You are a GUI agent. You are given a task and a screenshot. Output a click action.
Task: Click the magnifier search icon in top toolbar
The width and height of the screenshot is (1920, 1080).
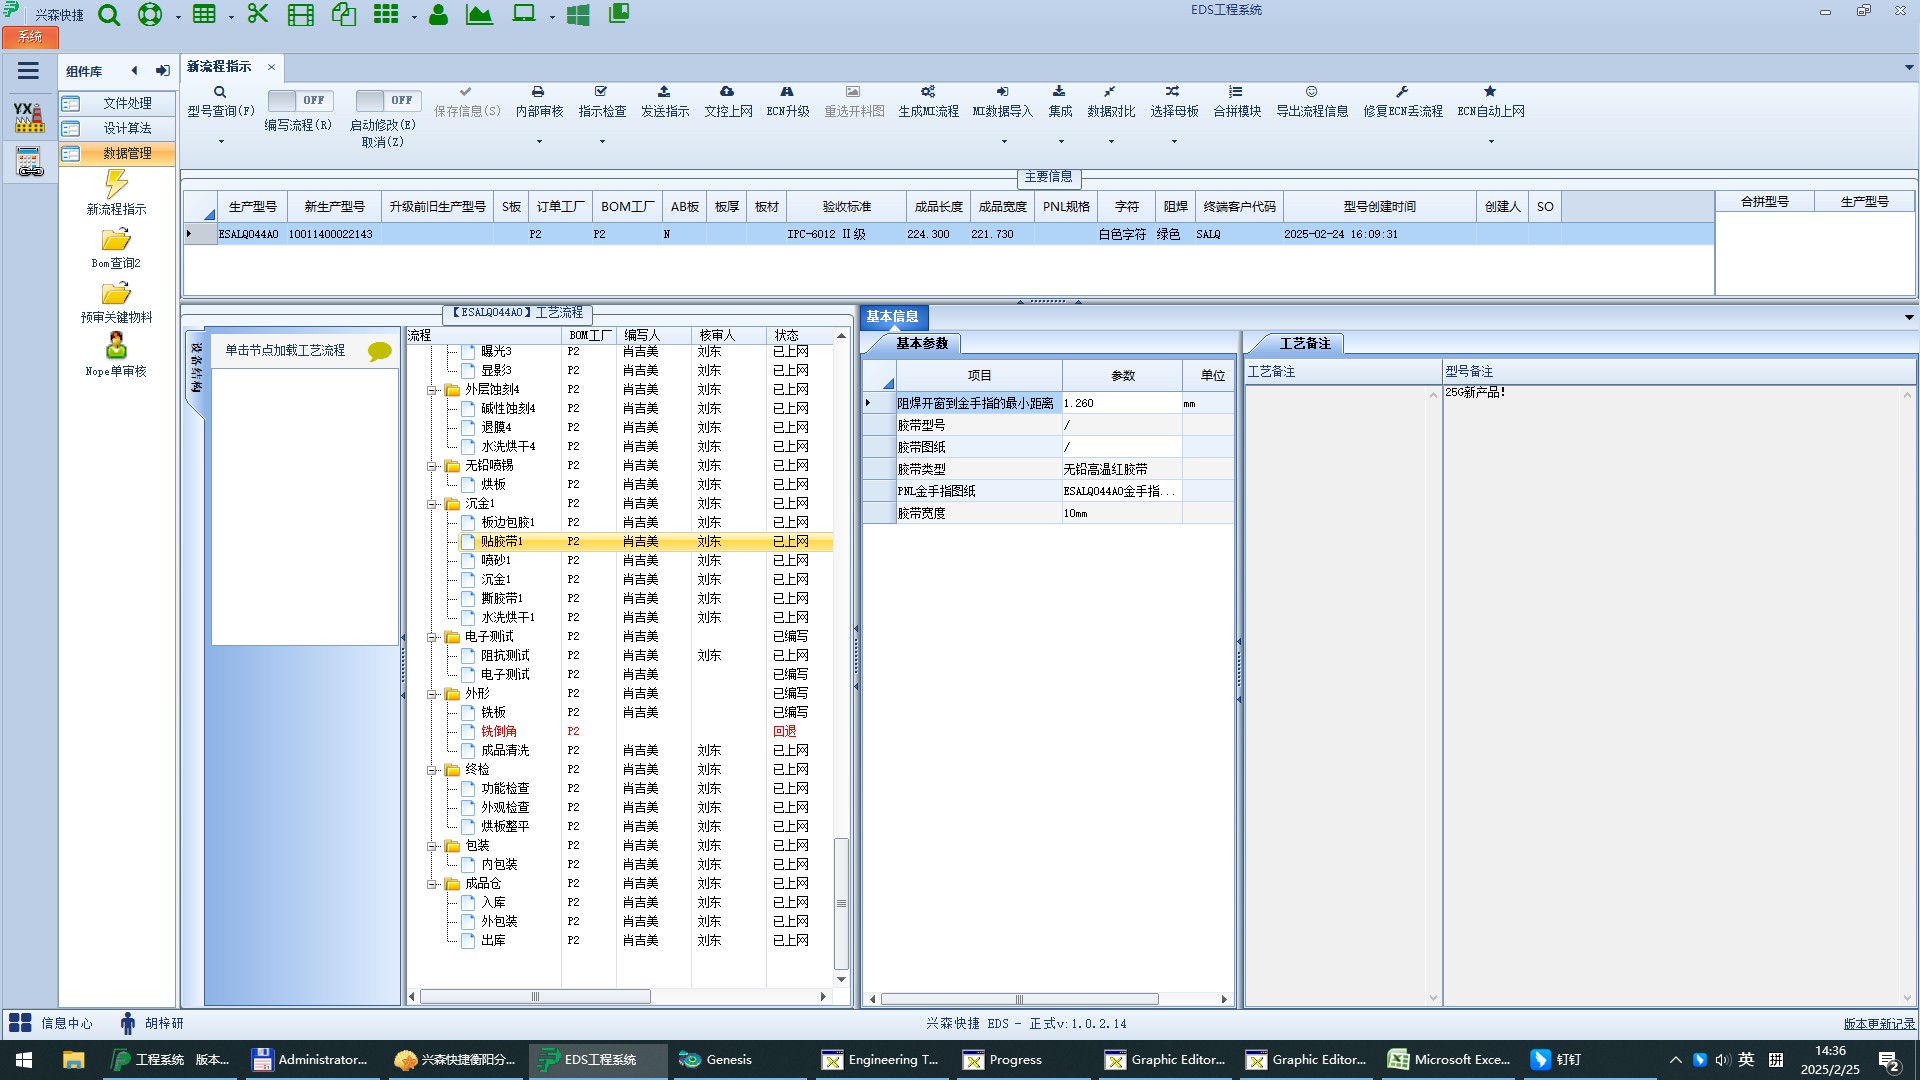pyautogui.click(x=109, y=15)
